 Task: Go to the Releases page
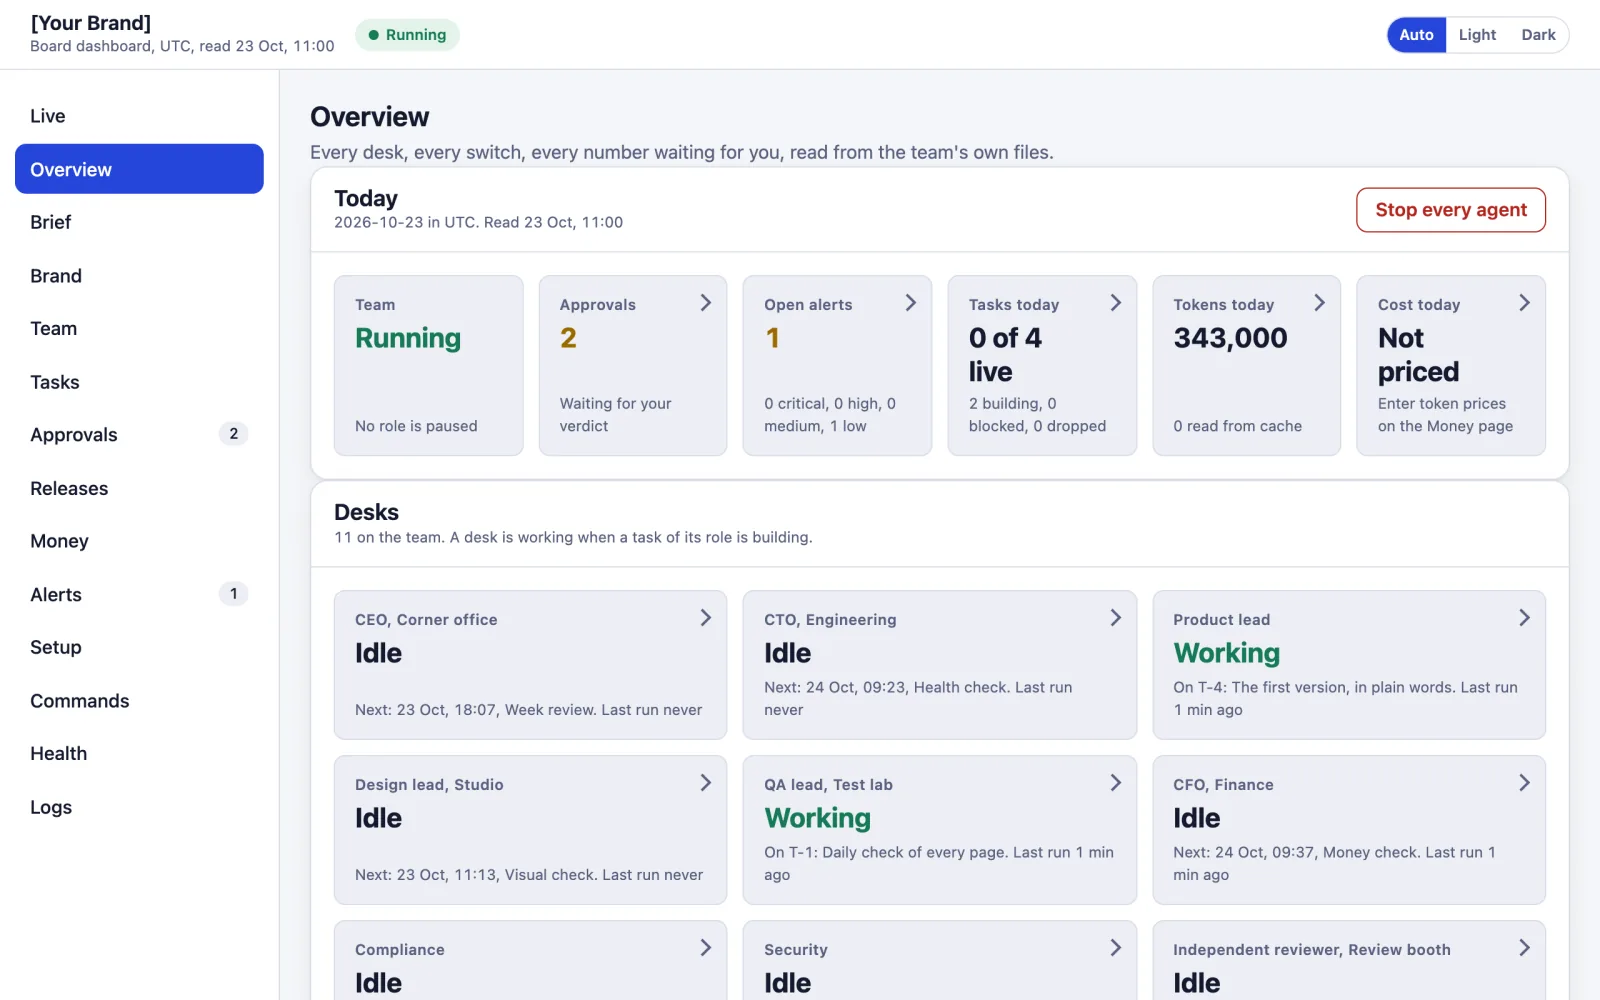[139, 488]
